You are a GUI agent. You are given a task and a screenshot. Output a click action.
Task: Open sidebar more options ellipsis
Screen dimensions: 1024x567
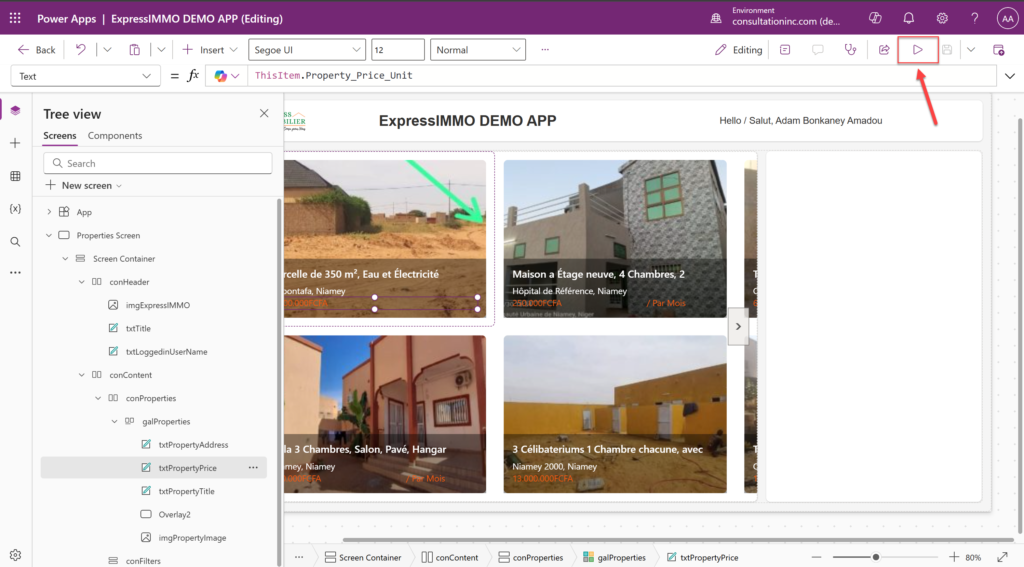pos(15,272)
